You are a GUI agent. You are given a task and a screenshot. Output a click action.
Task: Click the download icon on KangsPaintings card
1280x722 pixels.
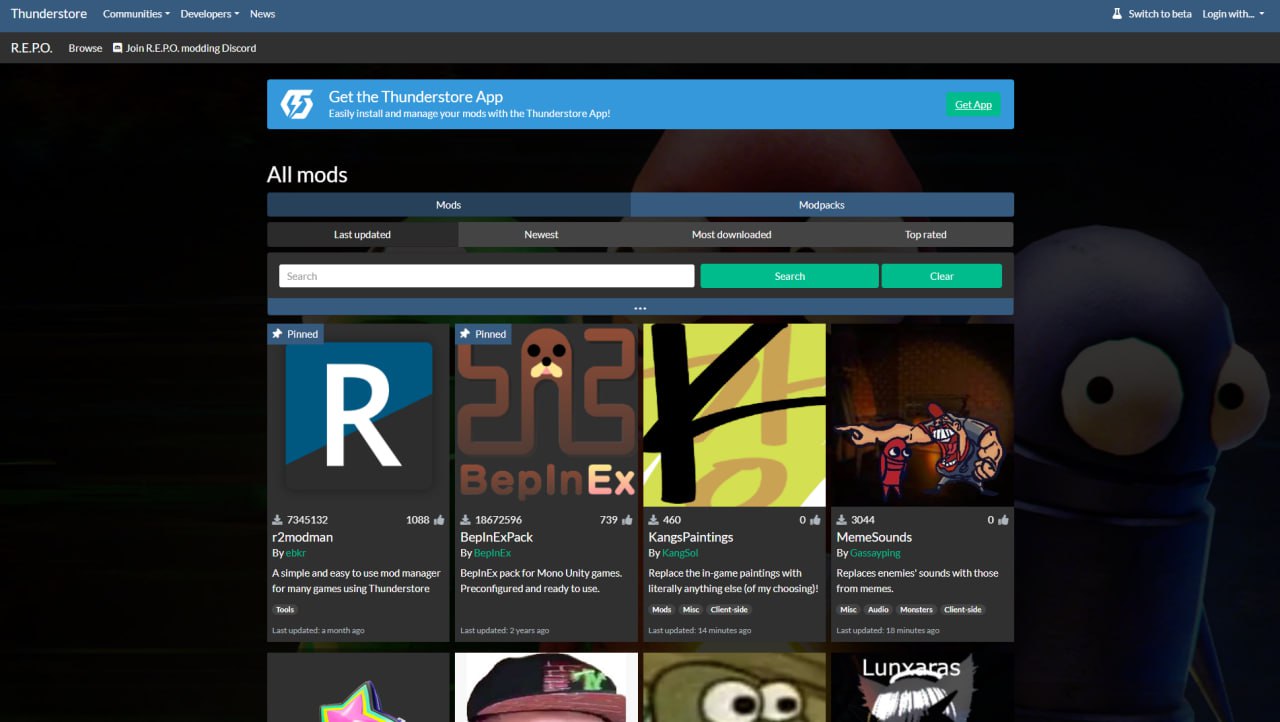pyautogui.click(x=653, y=520)
